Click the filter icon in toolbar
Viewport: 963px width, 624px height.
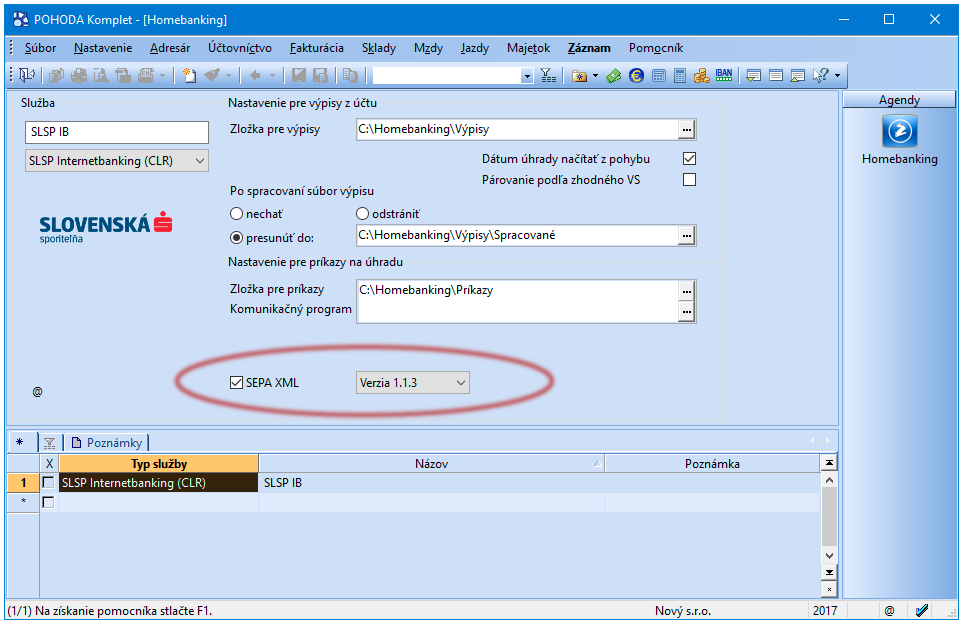coord(548,76)
